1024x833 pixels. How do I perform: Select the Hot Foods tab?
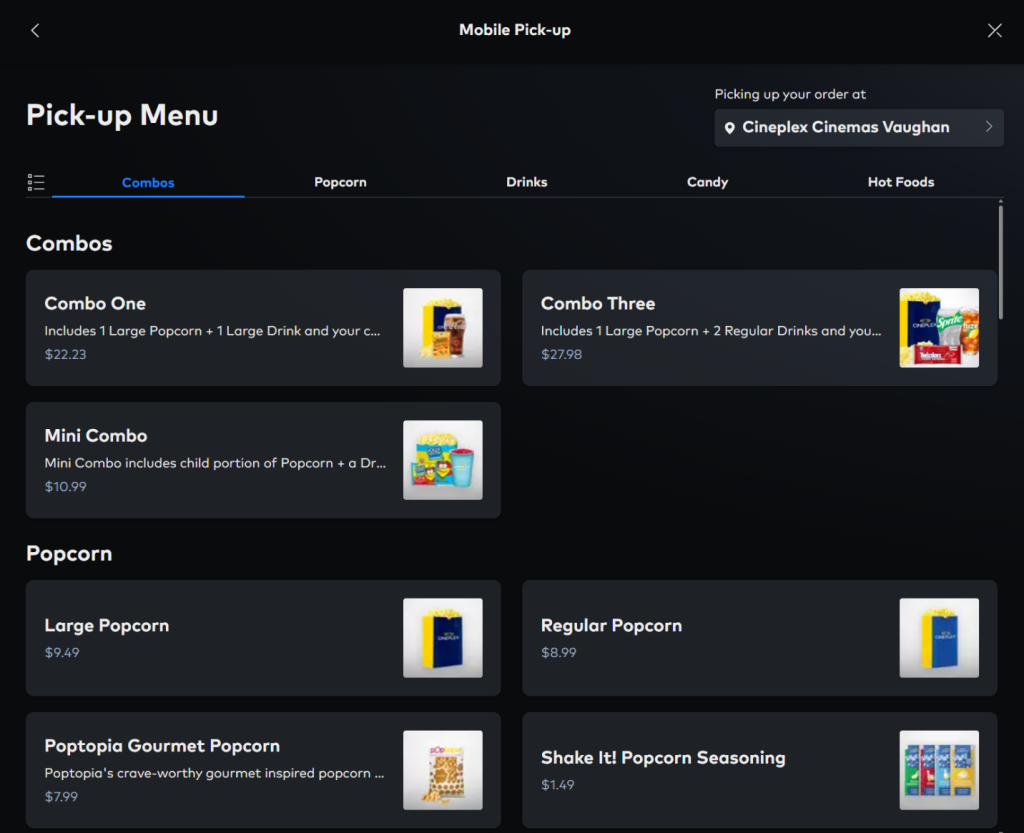pyautogui.click(x=900, y=182)
